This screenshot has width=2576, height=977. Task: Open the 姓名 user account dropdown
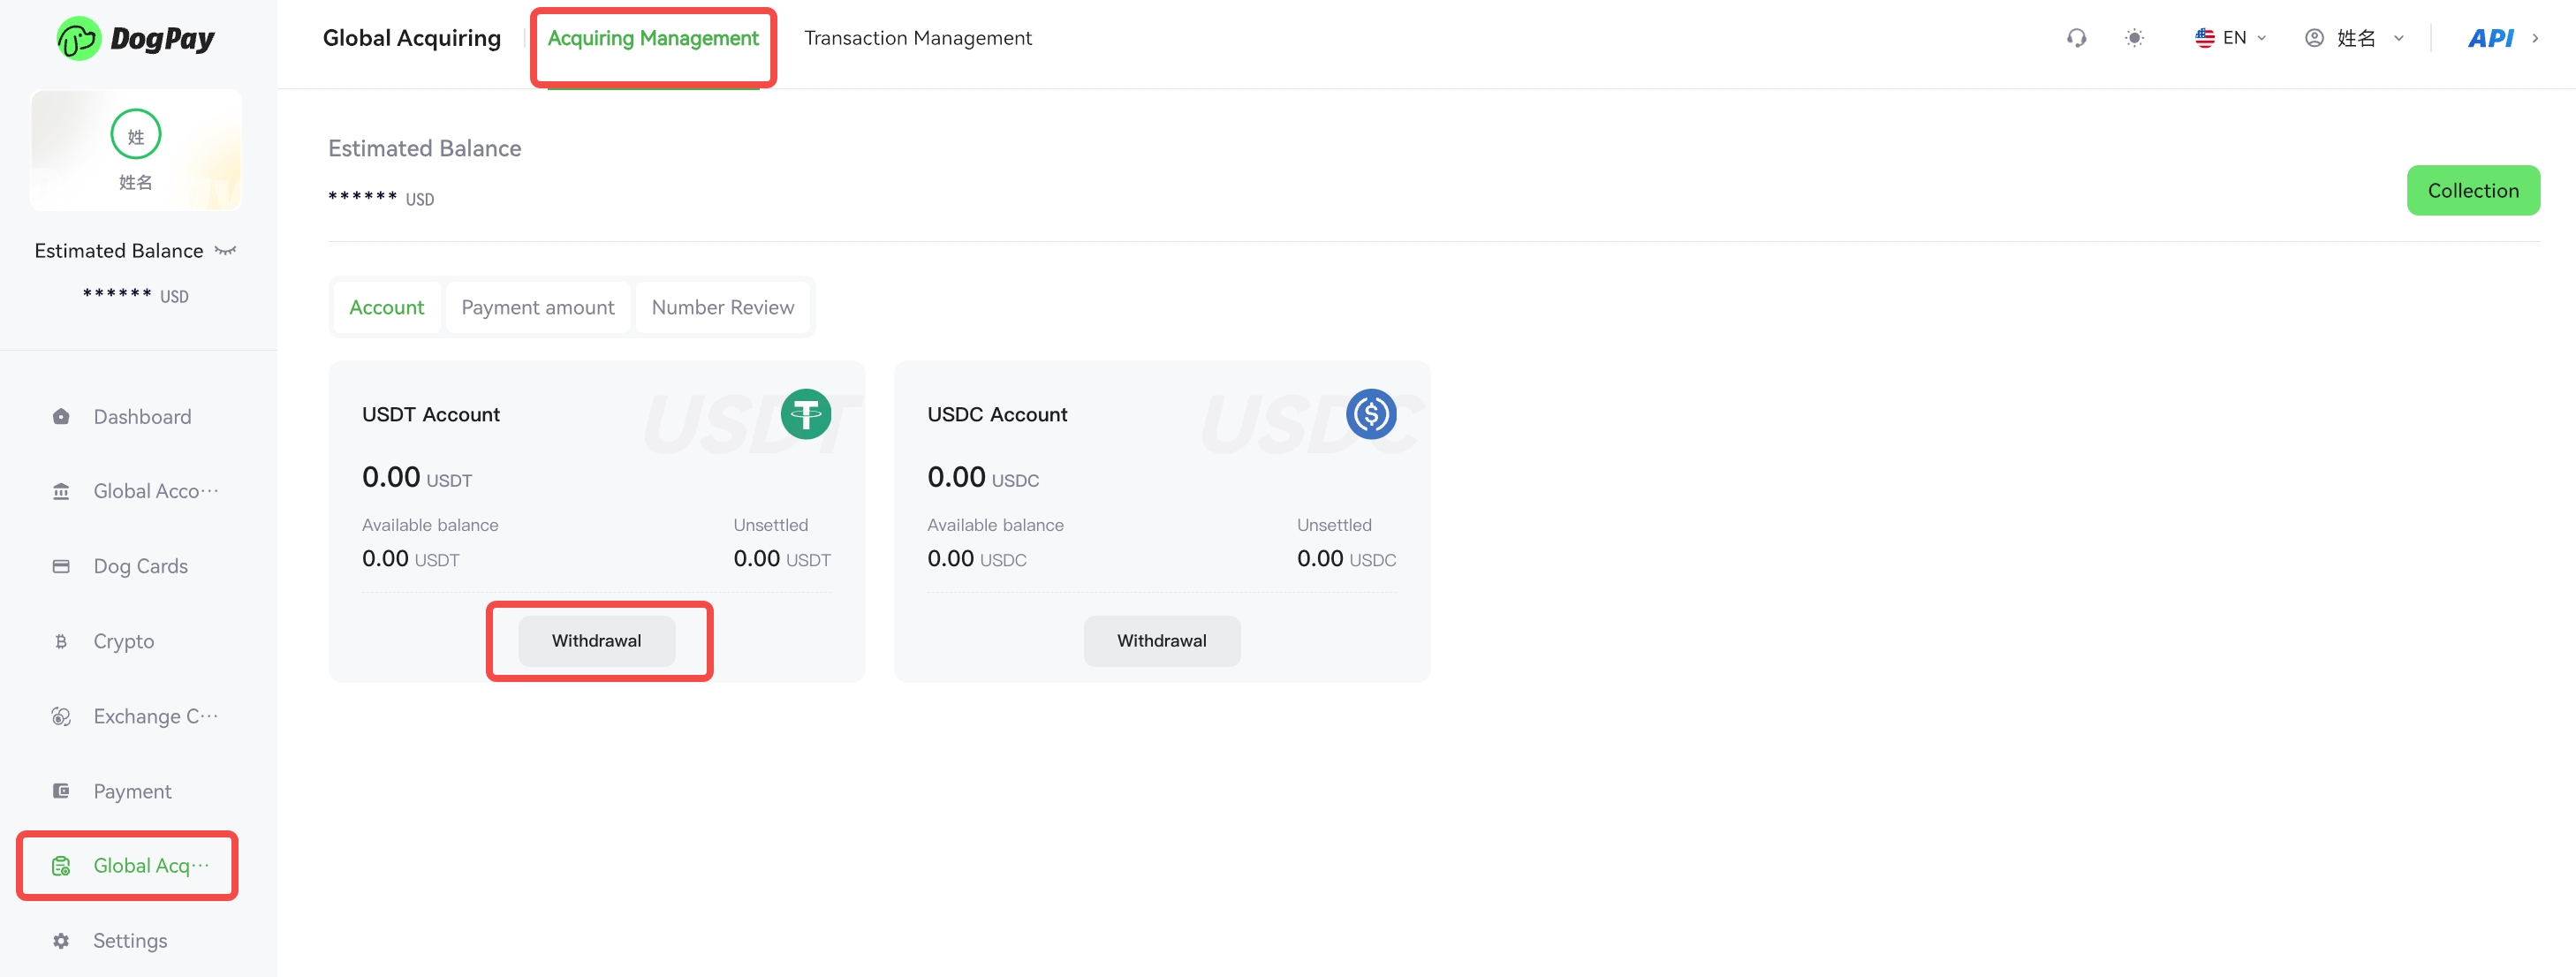pos(2355,38)
